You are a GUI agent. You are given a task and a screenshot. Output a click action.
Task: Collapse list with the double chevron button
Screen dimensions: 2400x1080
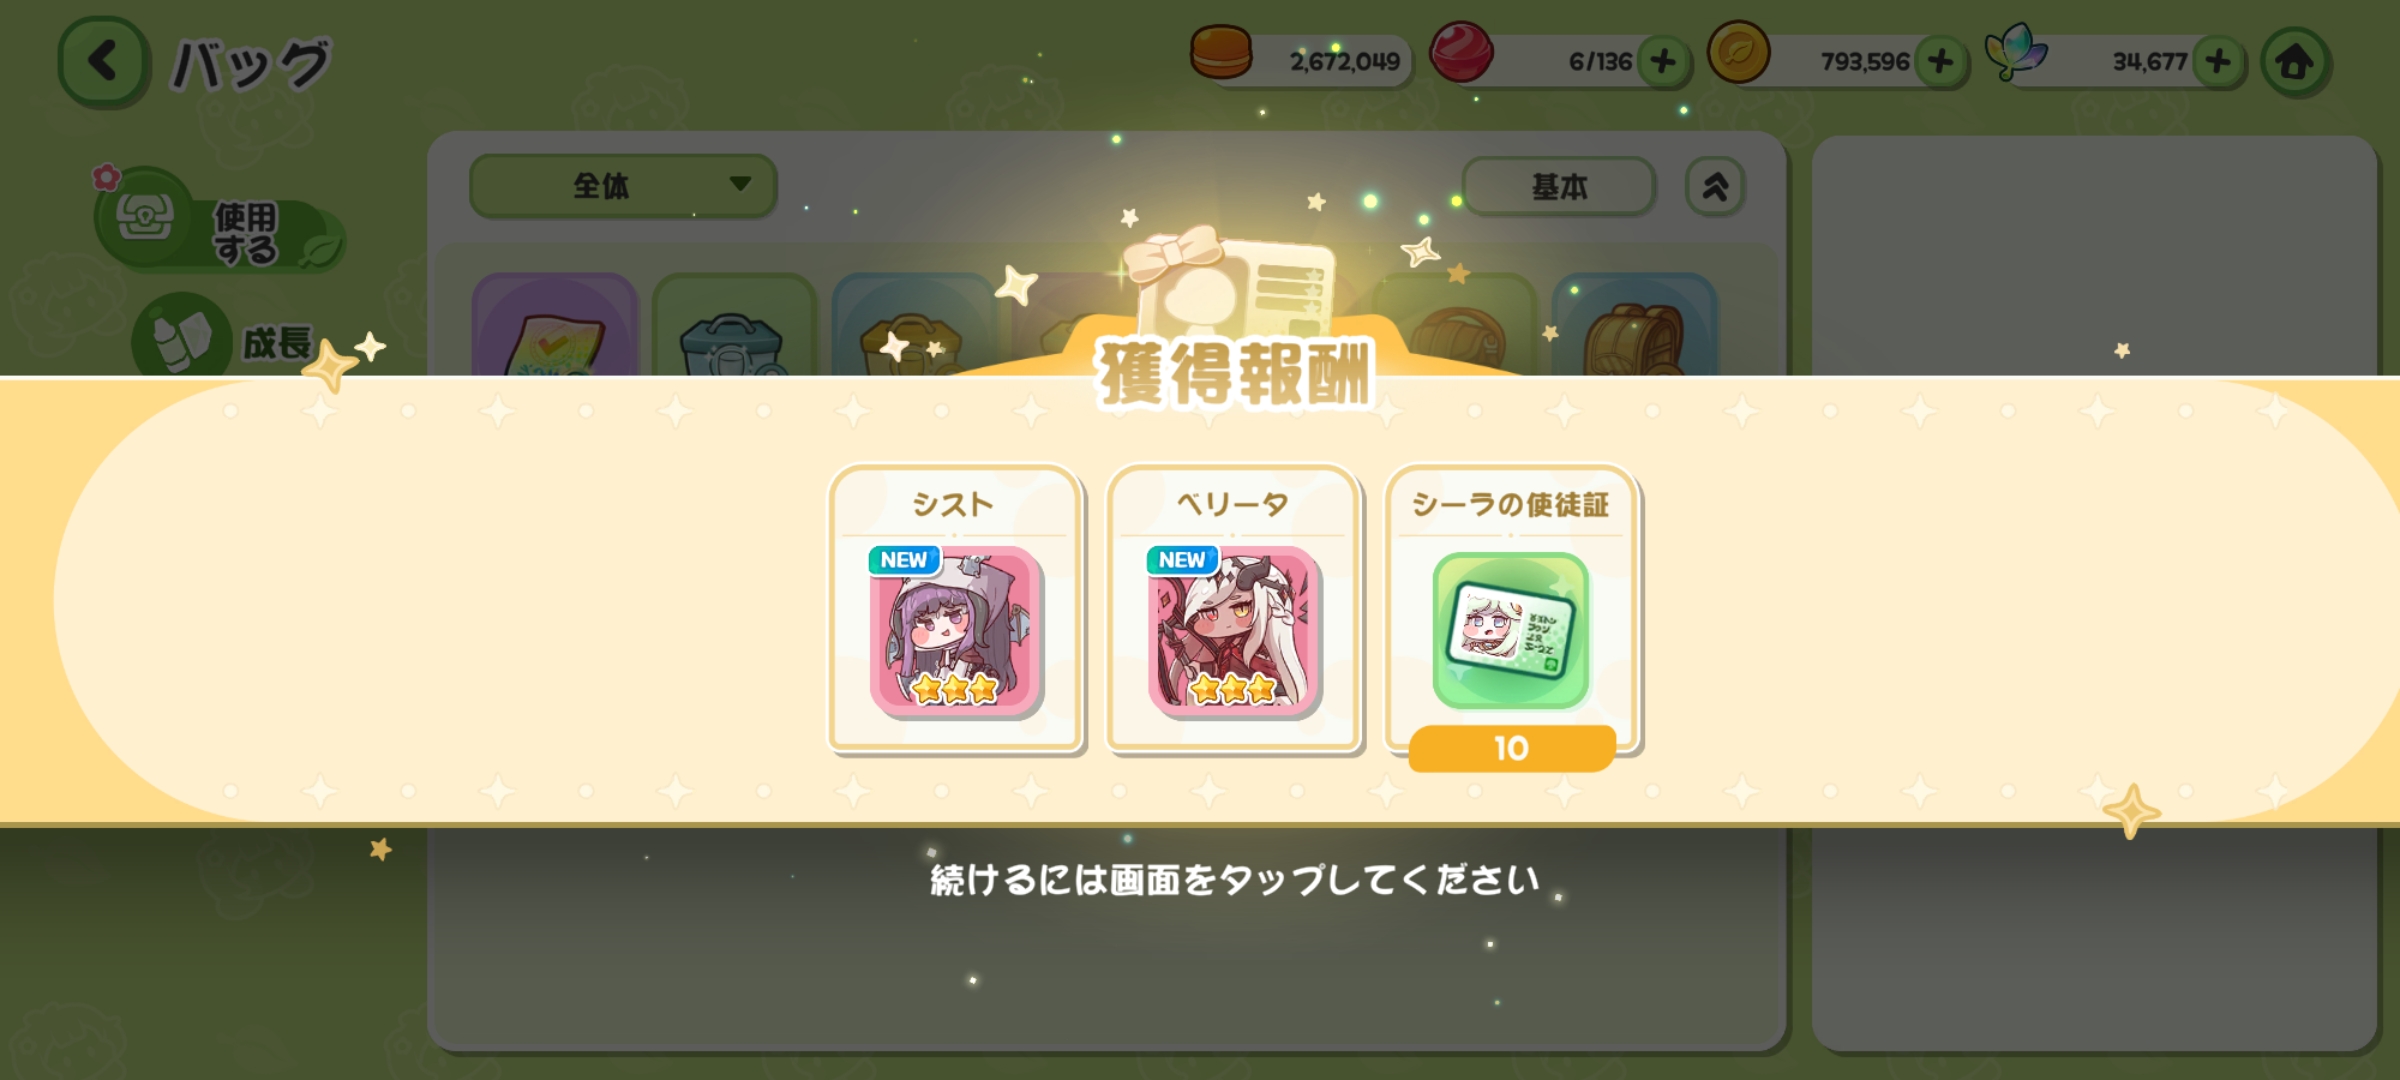tap(1715, 186)
